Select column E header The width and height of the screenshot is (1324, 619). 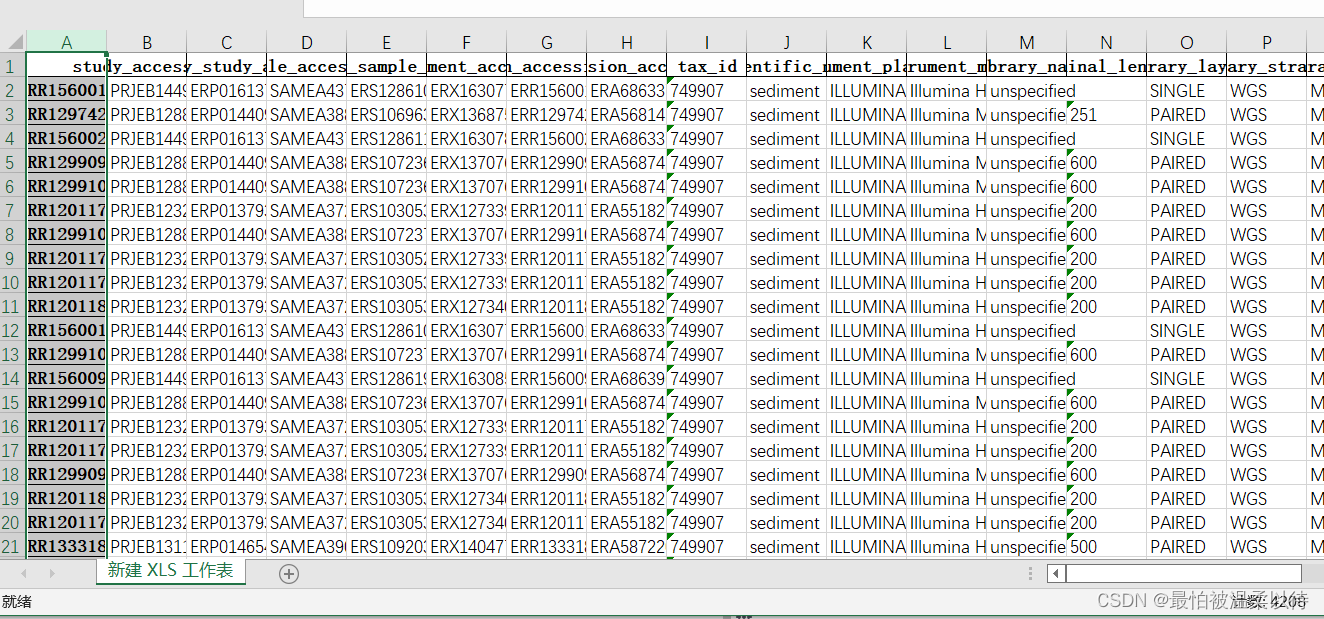point(387,42)
